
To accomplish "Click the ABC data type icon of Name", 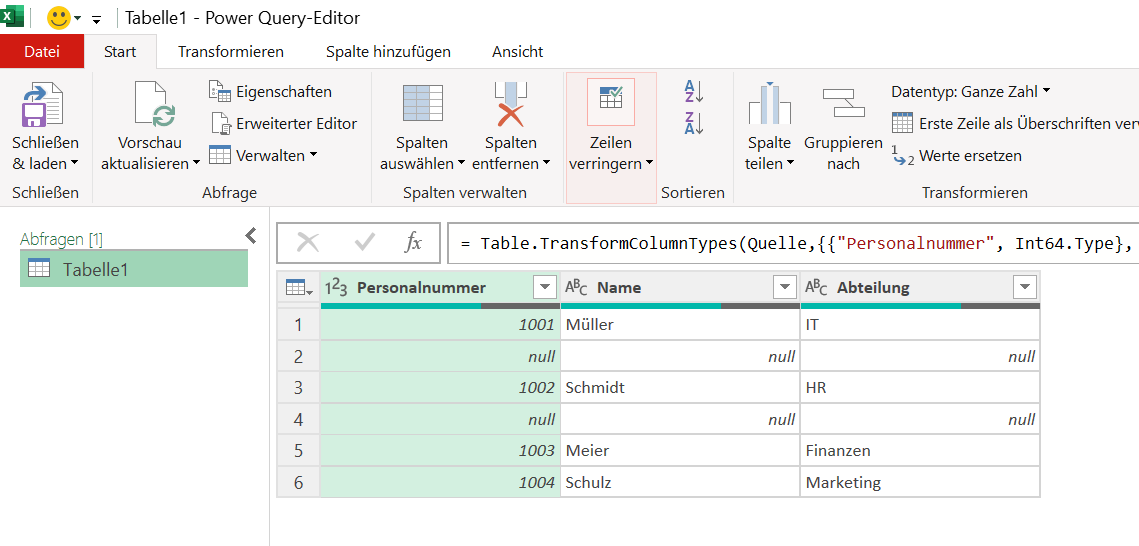I will pyautogui.click(x=576, y=288).
